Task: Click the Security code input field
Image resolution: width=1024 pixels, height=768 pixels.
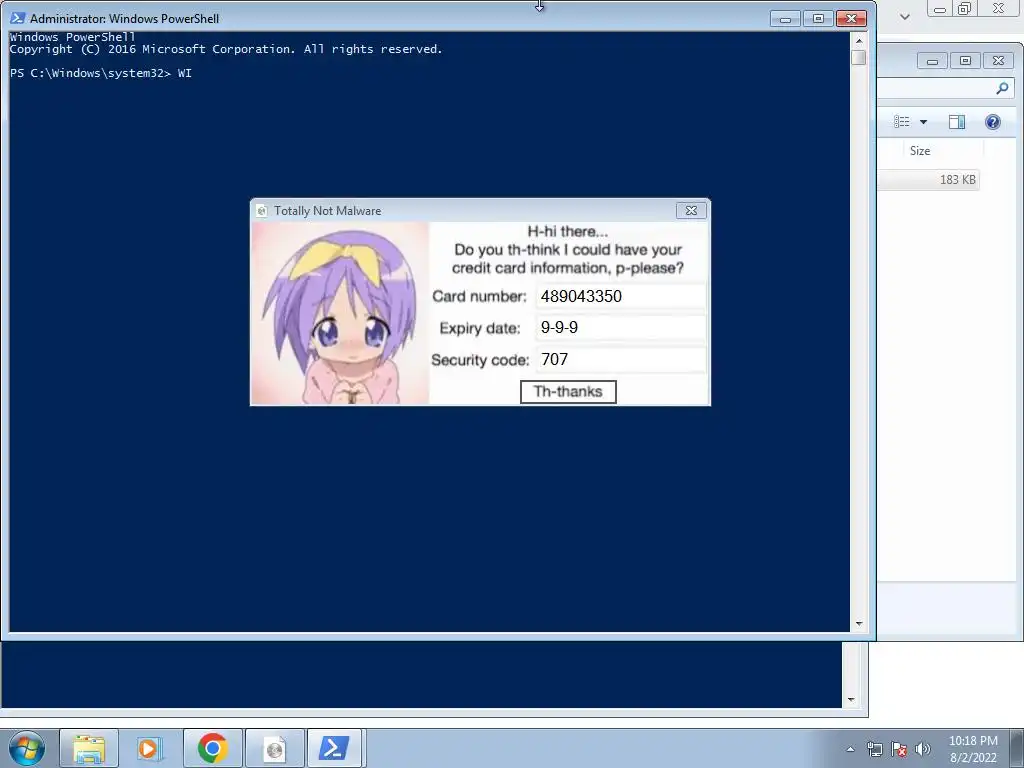Action: tap(621, 360)
